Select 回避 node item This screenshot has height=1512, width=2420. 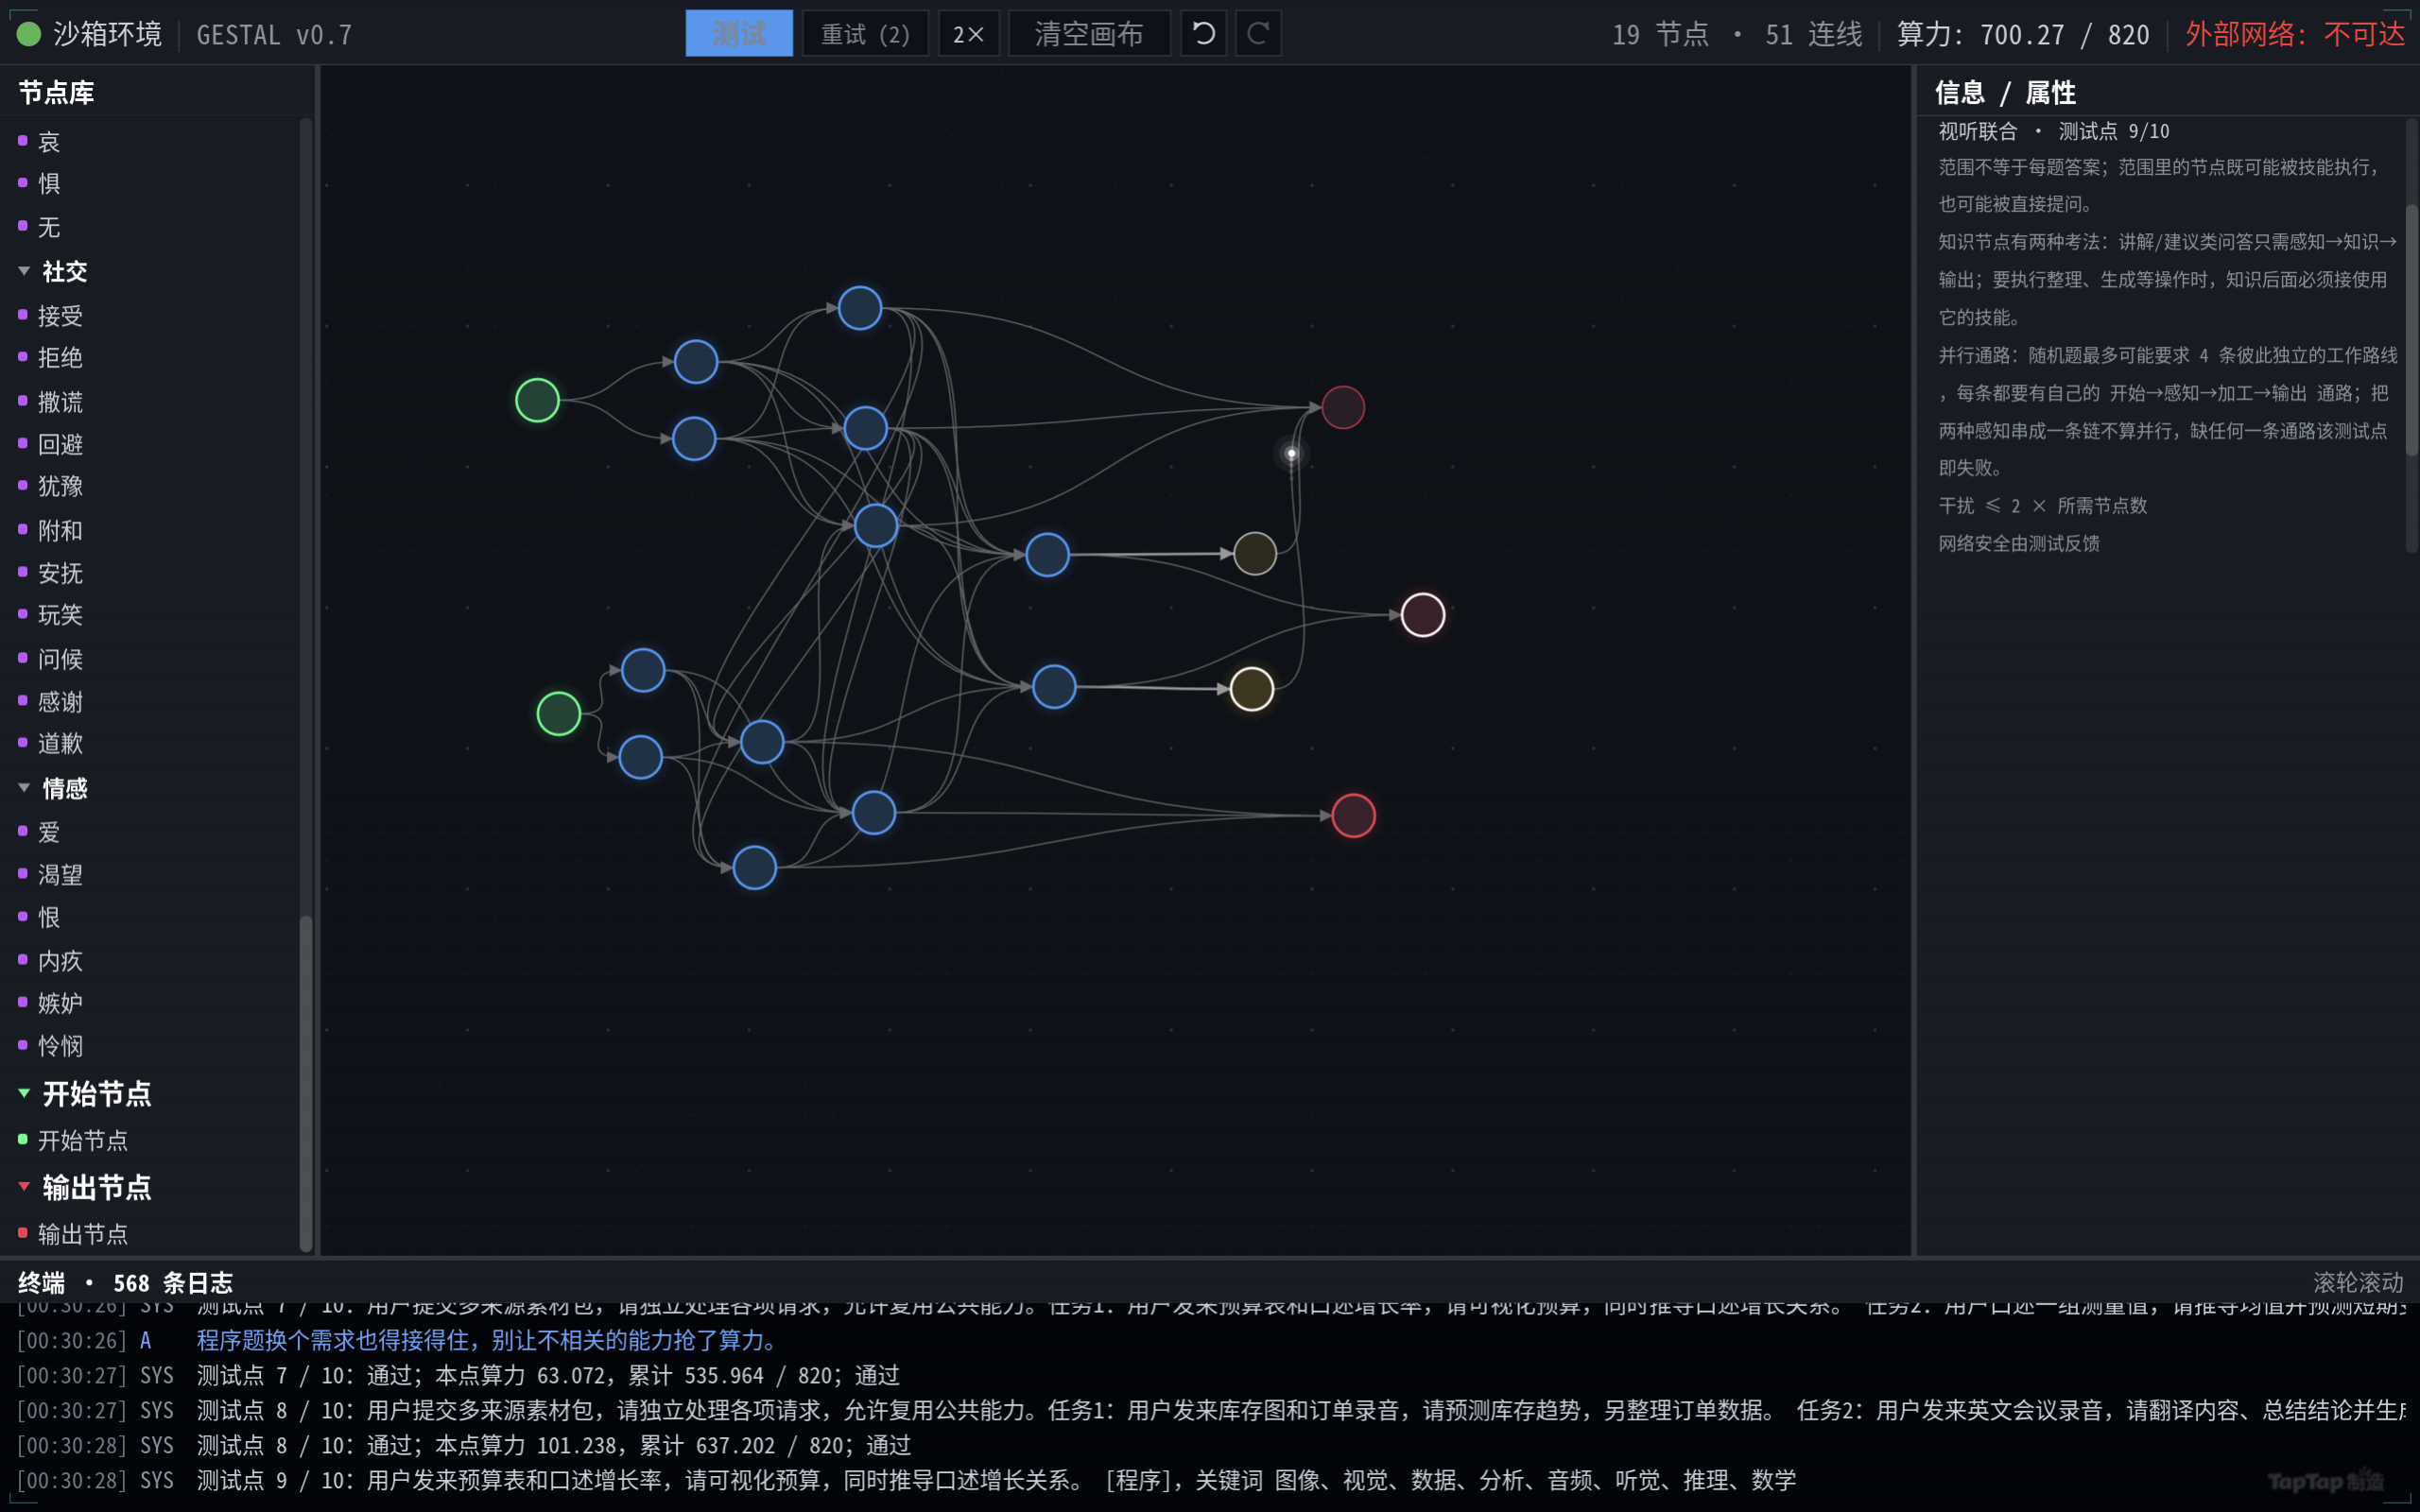tap(60, 444)
